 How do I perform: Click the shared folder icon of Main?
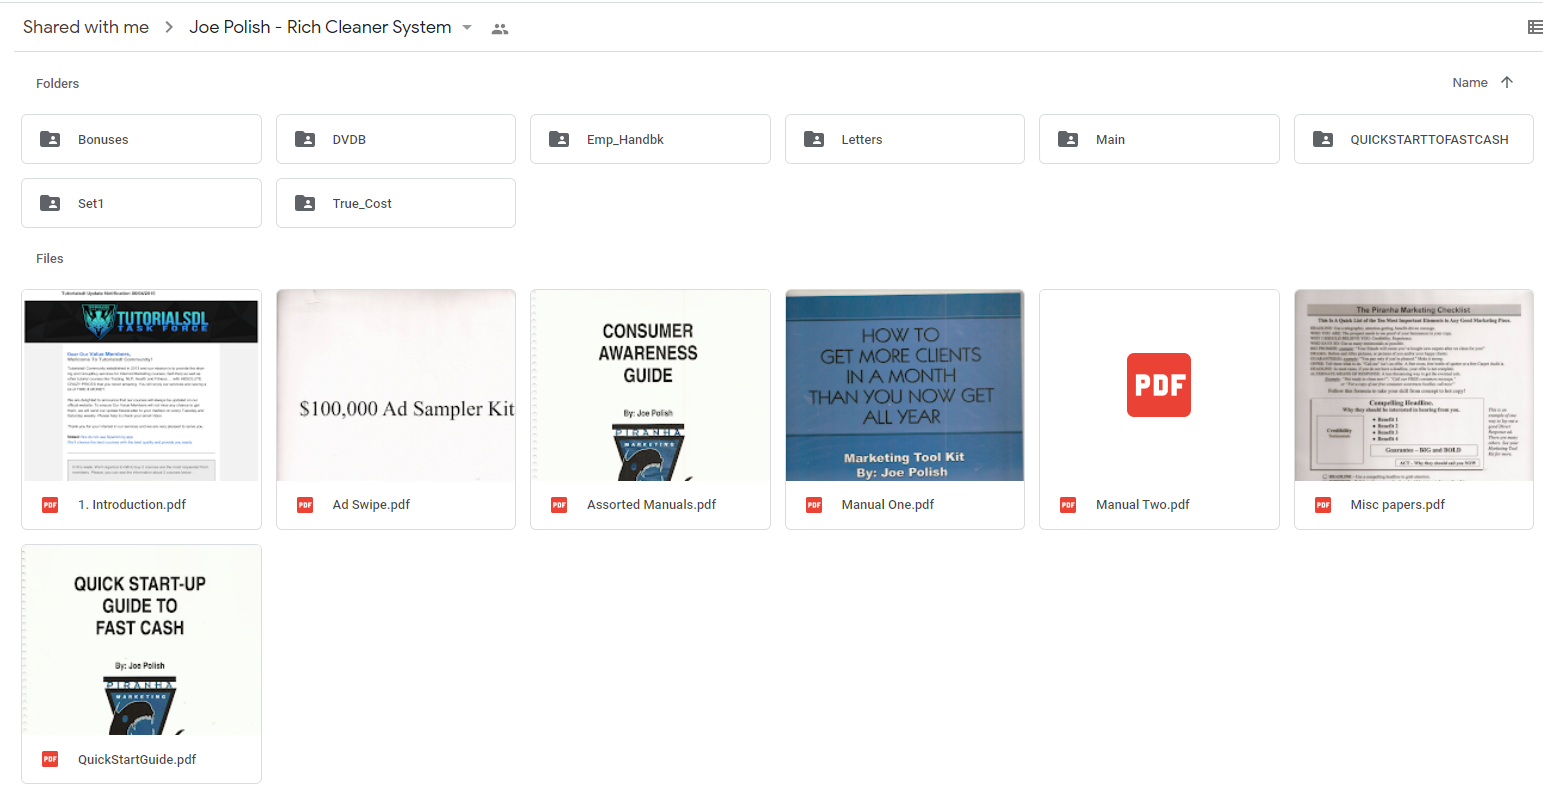[x=1068, y=139]
